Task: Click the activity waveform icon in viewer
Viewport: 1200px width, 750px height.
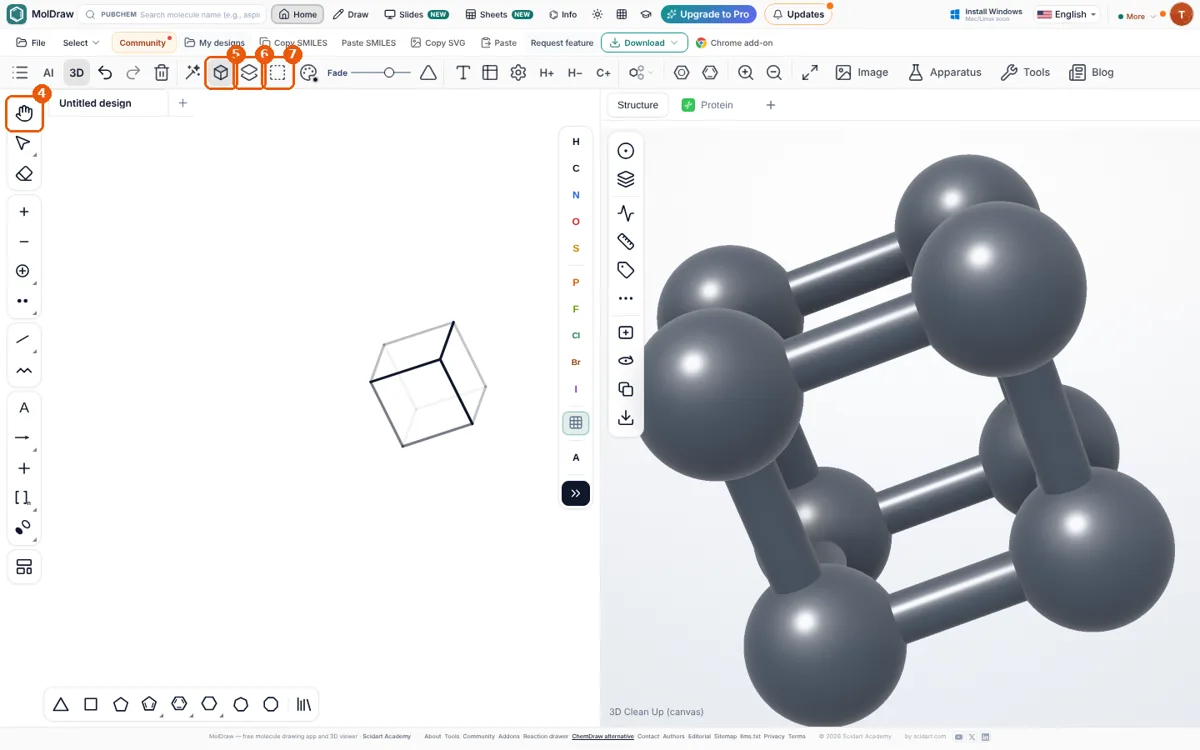Action: pyautogui.click(x=626, y=213)
